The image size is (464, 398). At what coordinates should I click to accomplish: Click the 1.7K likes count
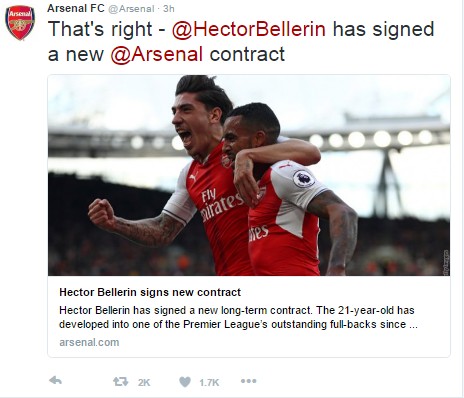point(209,382)
